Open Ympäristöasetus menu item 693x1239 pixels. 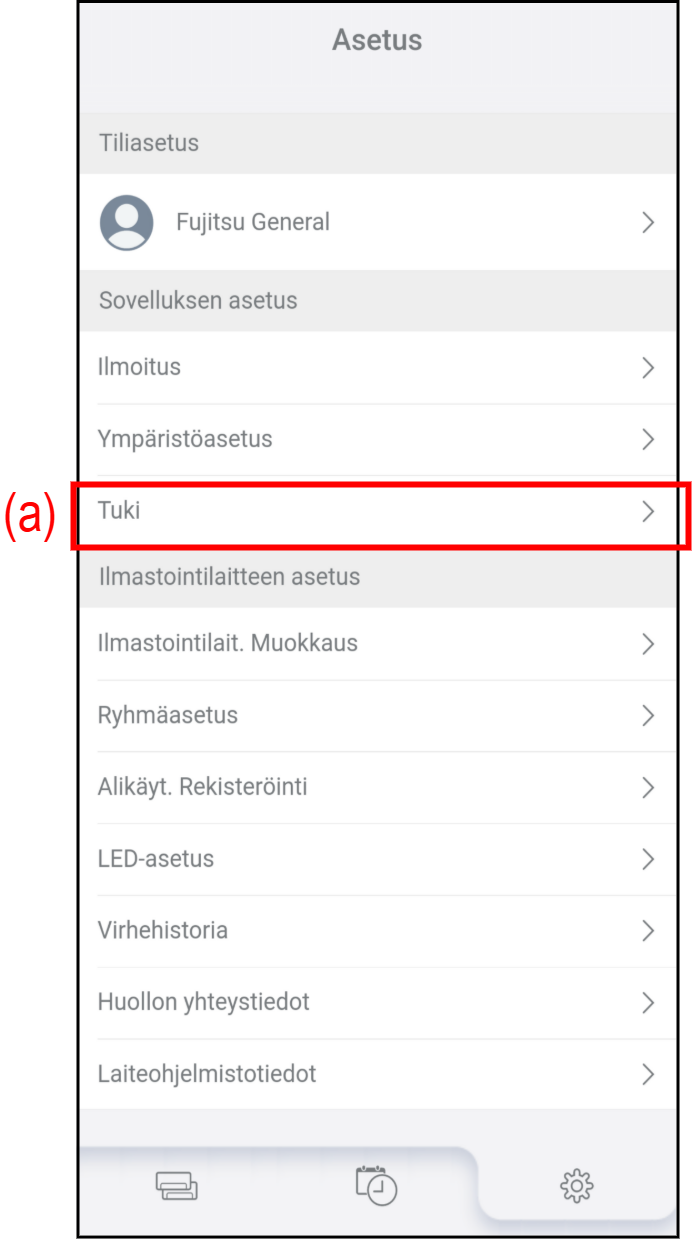pos(185,439)
